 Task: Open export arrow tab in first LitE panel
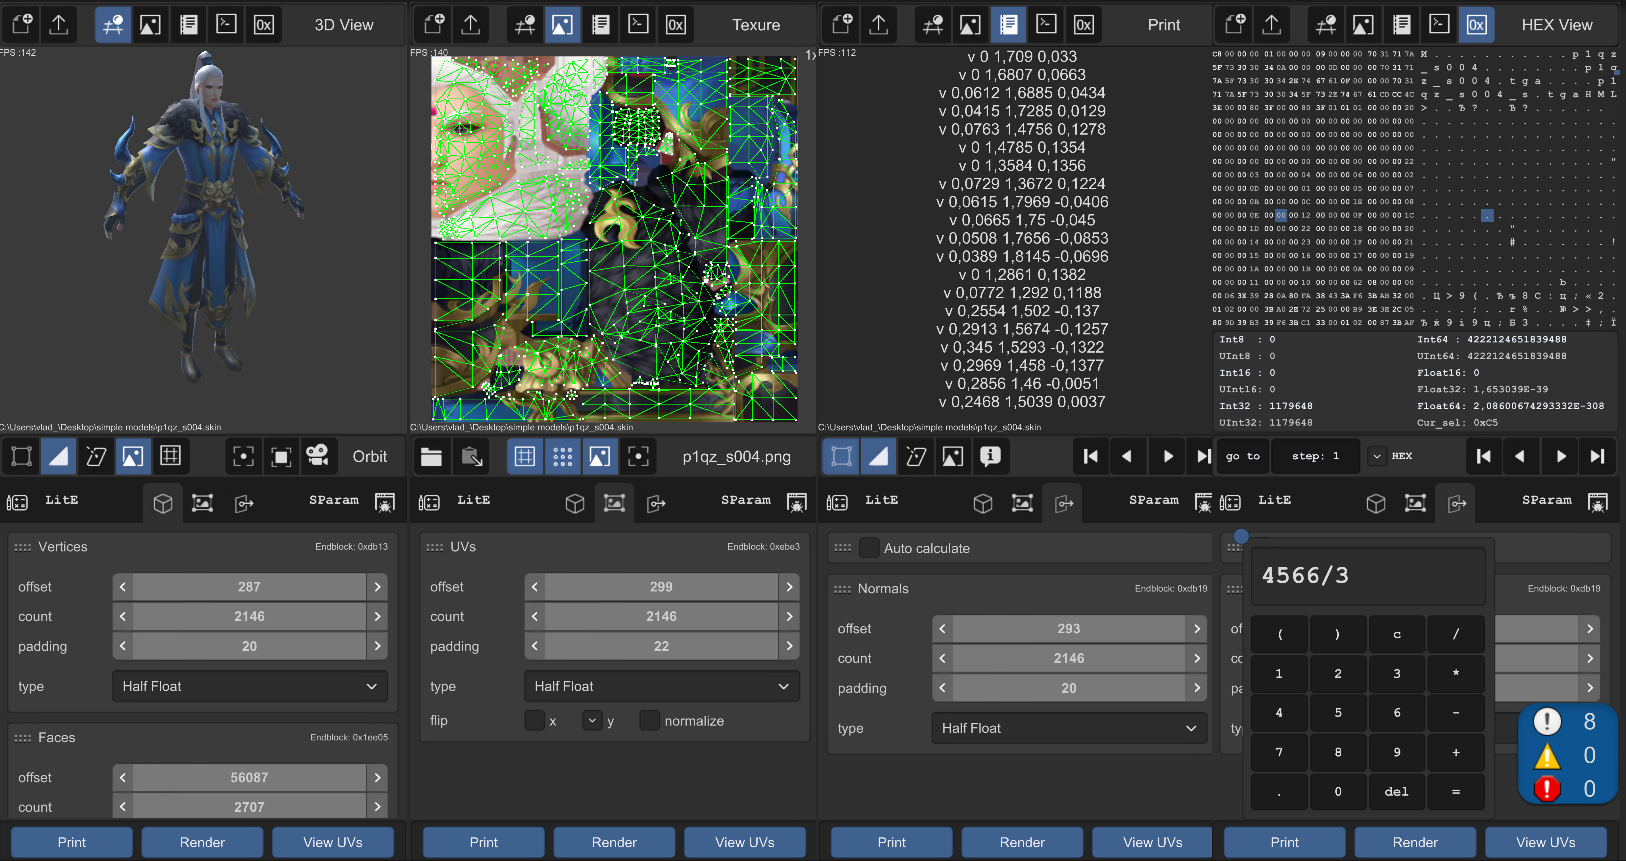244,504
